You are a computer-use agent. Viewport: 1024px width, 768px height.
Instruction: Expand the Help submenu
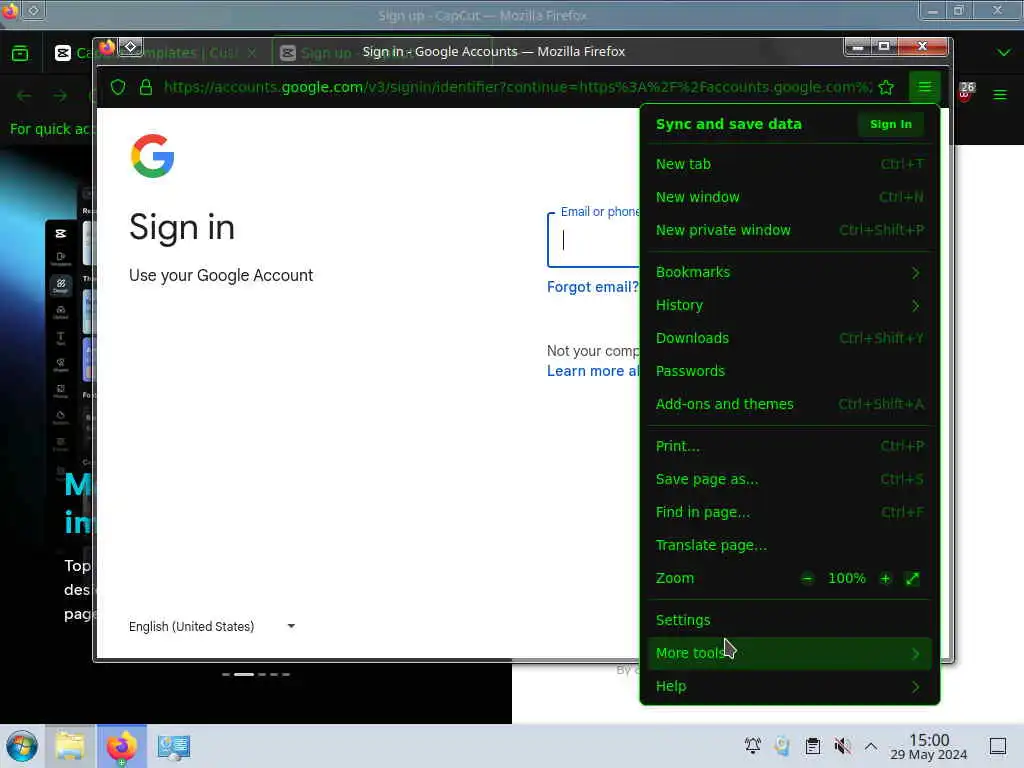coord(790,686)
